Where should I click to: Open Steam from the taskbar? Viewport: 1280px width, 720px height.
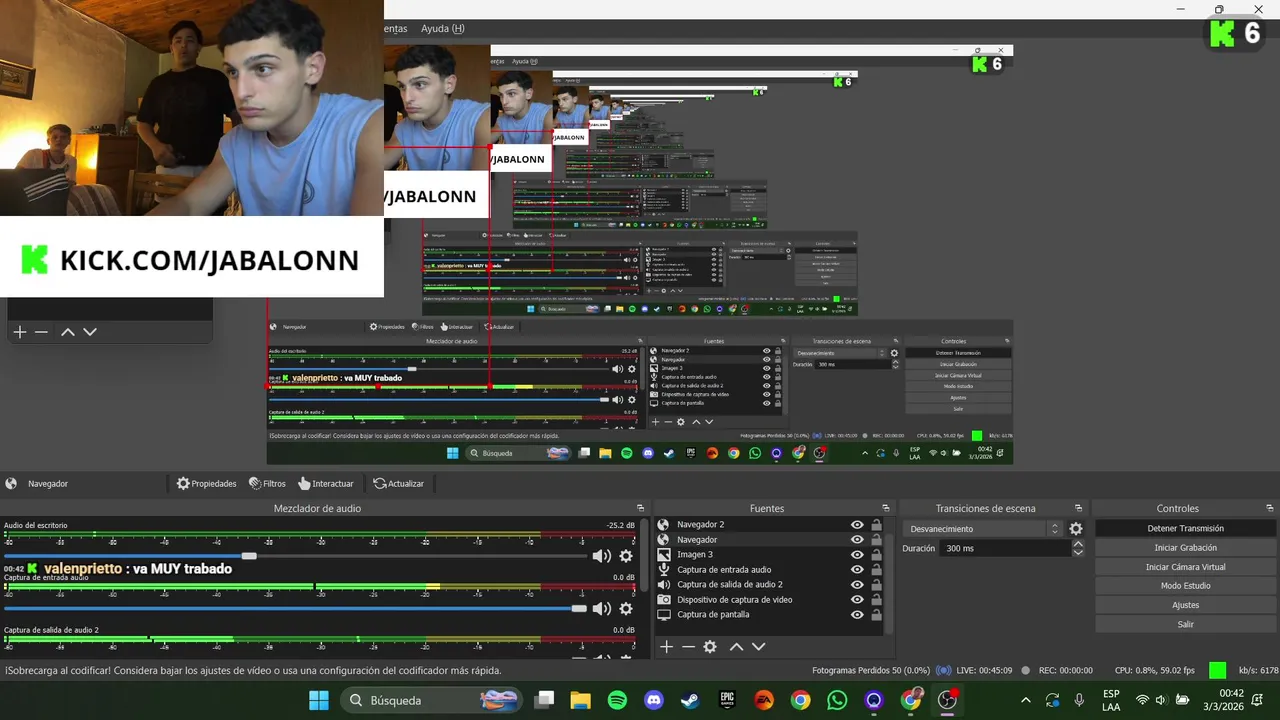(x=691, y=700)
